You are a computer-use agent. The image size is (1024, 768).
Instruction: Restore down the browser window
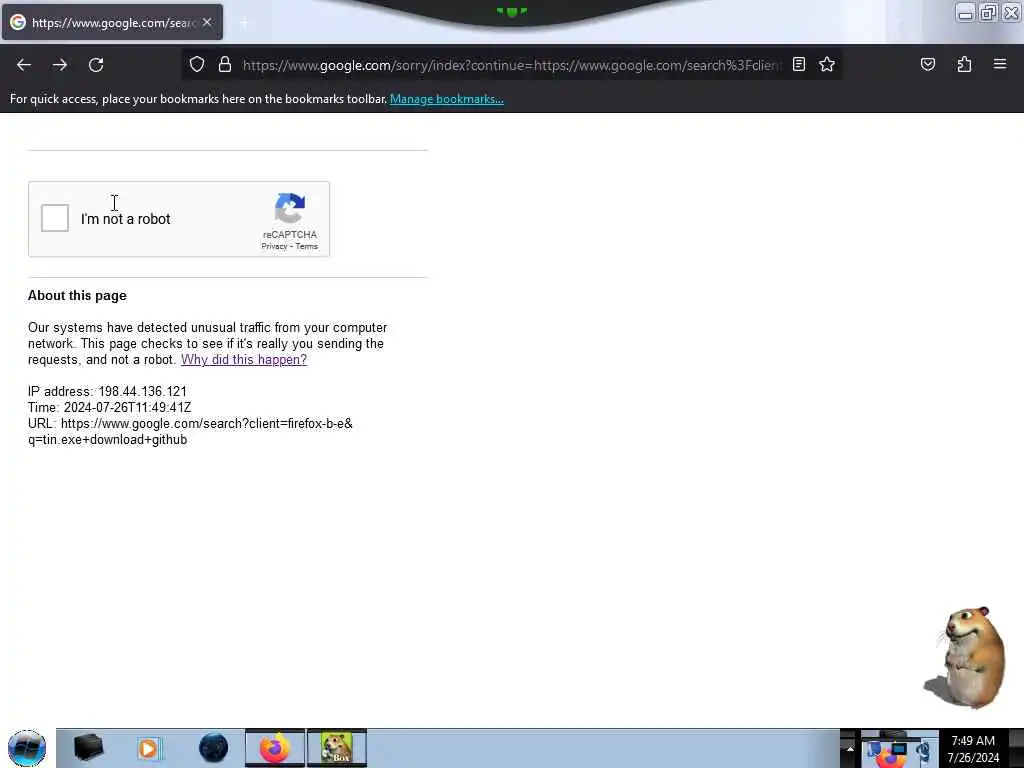point(988,13)
